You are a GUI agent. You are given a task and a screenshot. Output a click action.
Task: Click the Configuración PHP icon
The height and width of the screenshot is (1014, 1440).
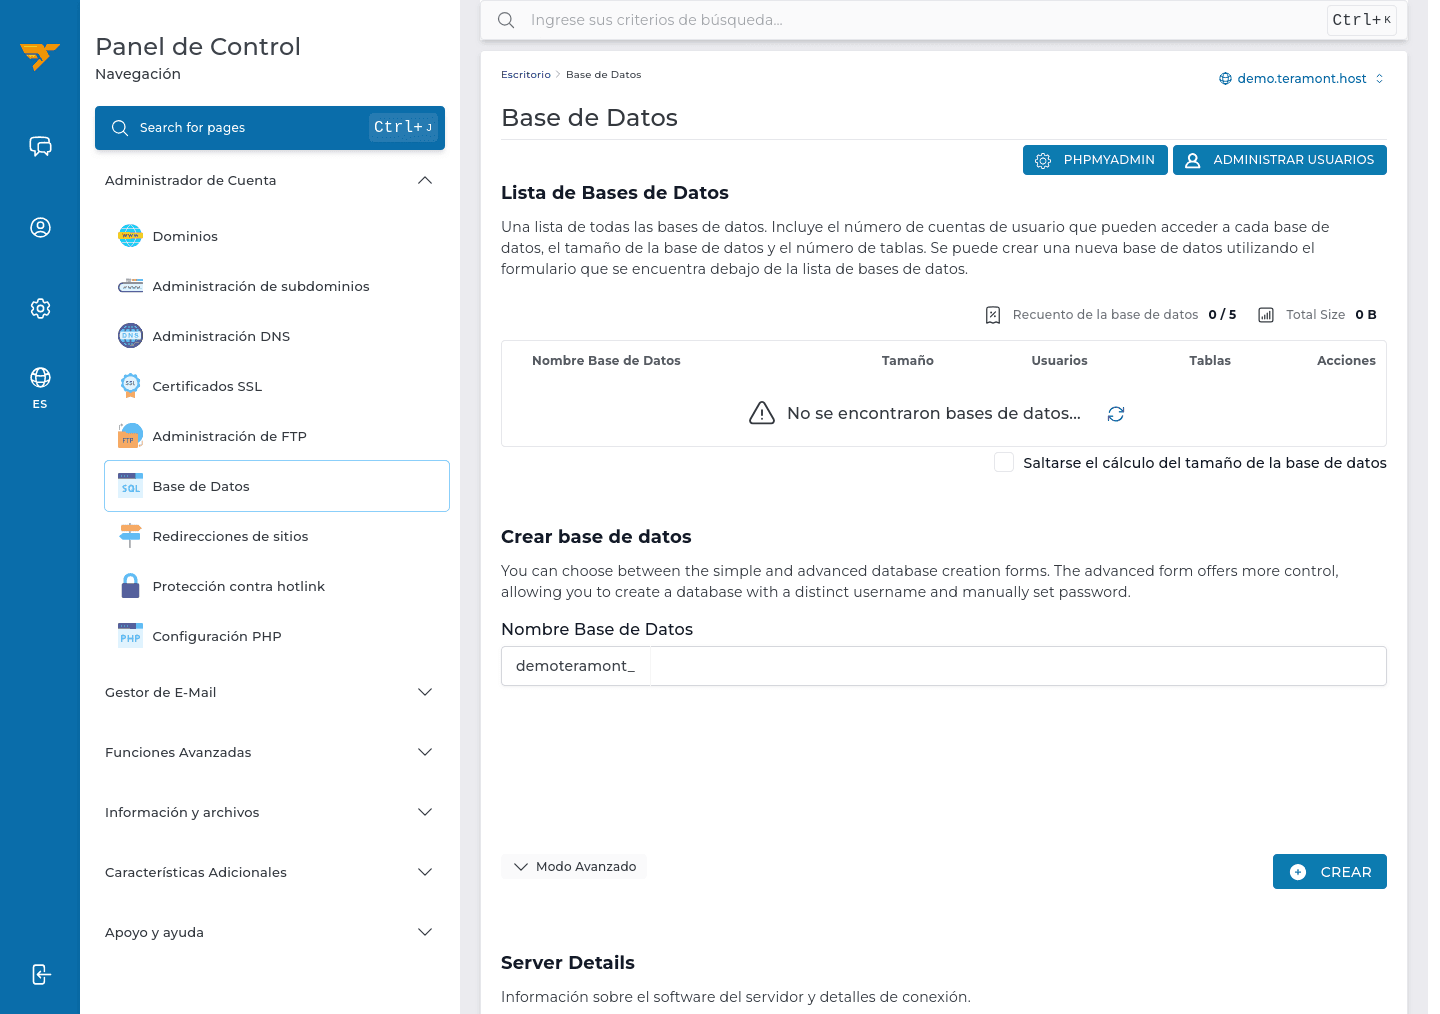point(130,636)
